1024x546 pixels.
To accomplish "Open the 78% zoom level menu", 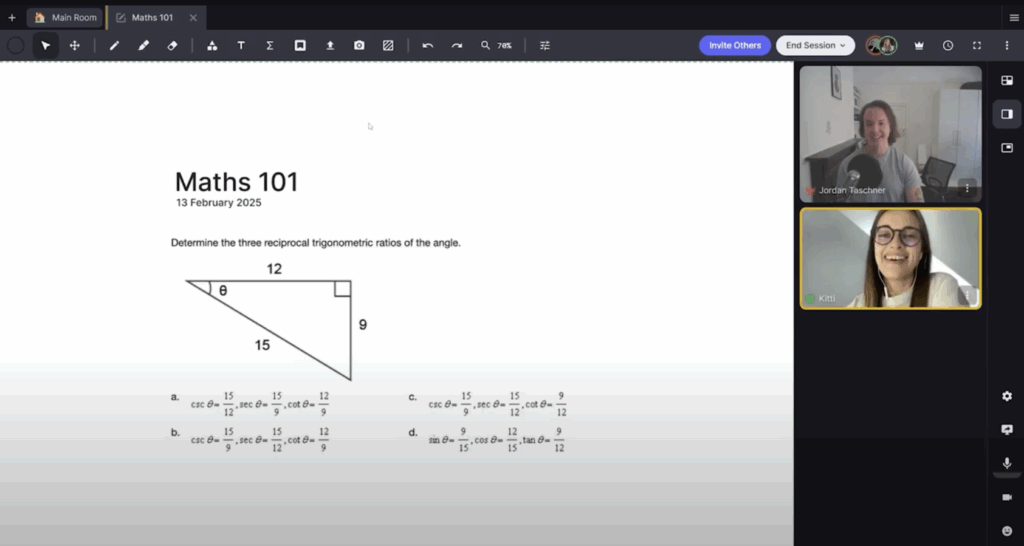I will (497, 46).
